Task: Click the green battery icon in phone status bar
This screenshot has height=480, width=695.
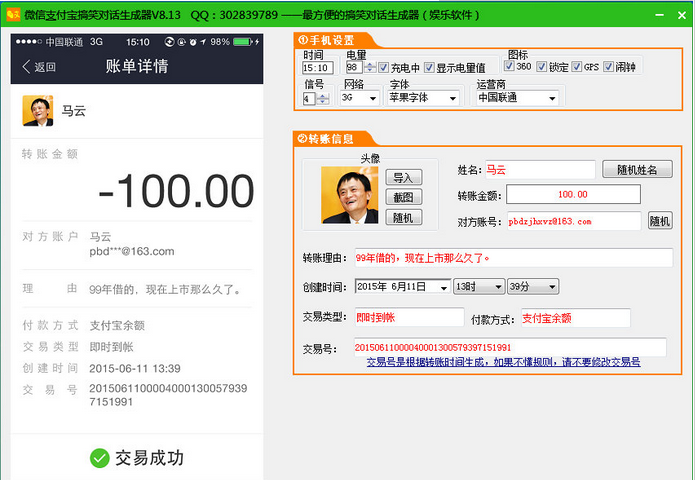Action: click(241, 42)
